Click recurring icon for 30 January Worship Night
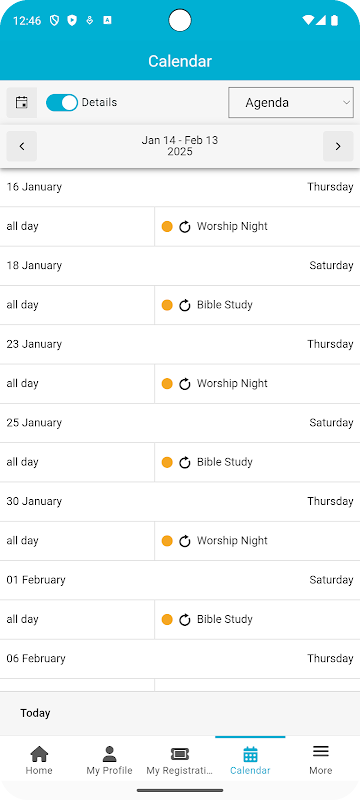The height and width of the screenshot is (800, 360). 185,541
